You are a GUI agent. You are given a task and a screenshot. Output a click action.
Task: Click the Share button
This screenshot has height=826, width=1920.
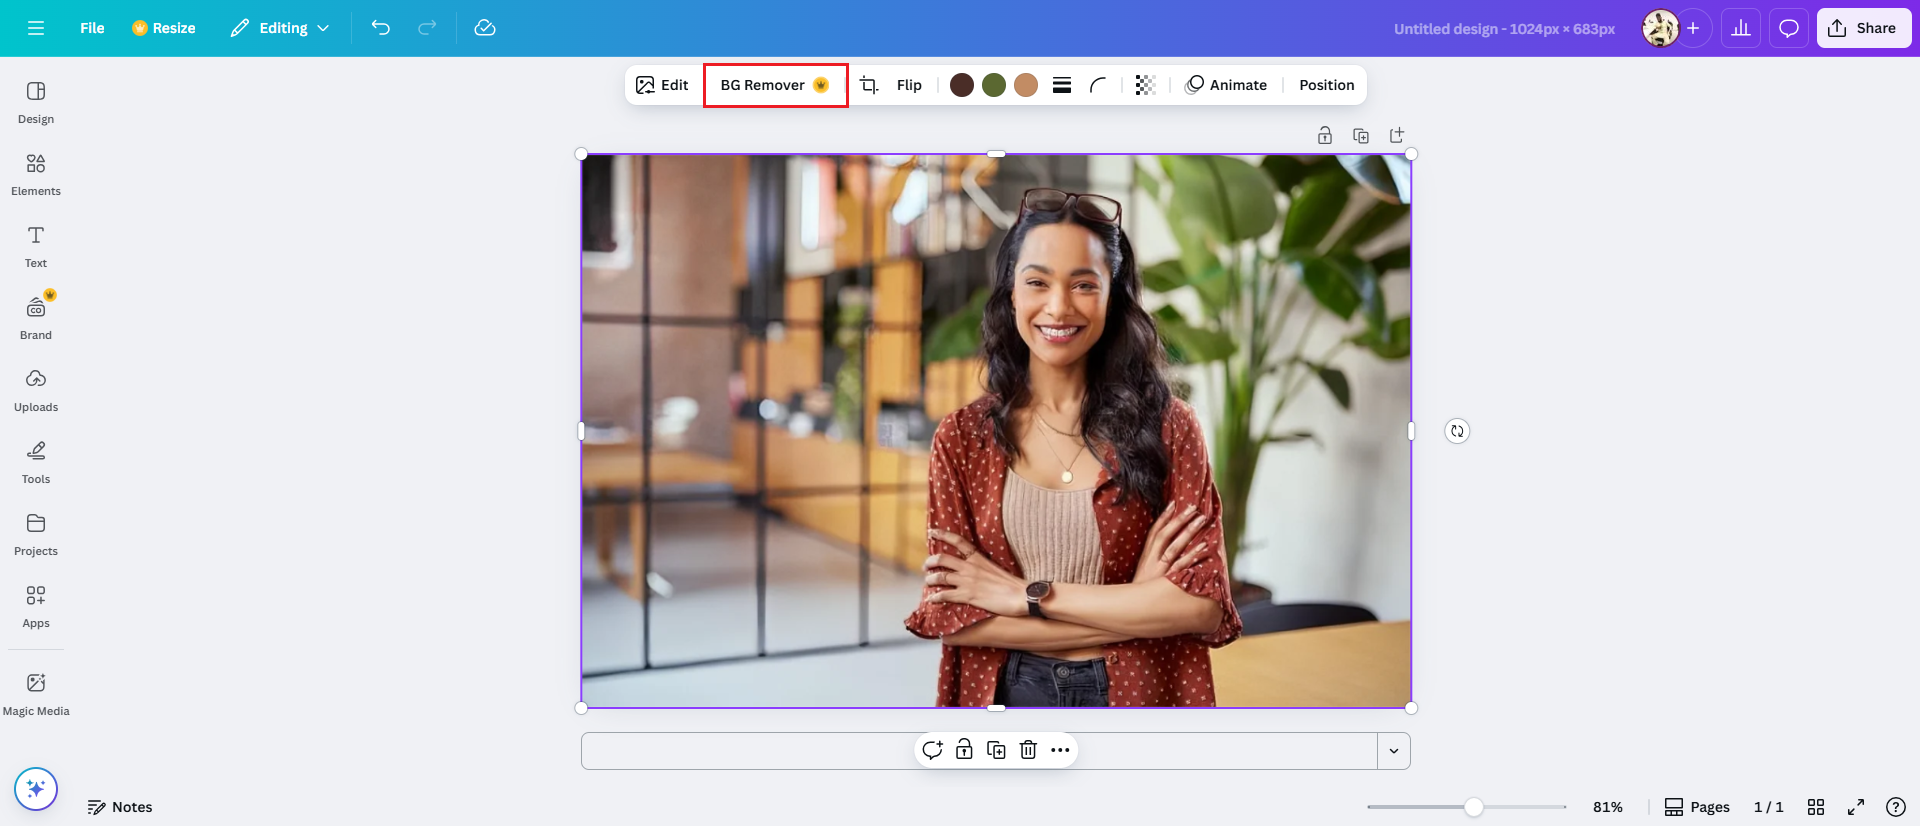coord(1864,28)
